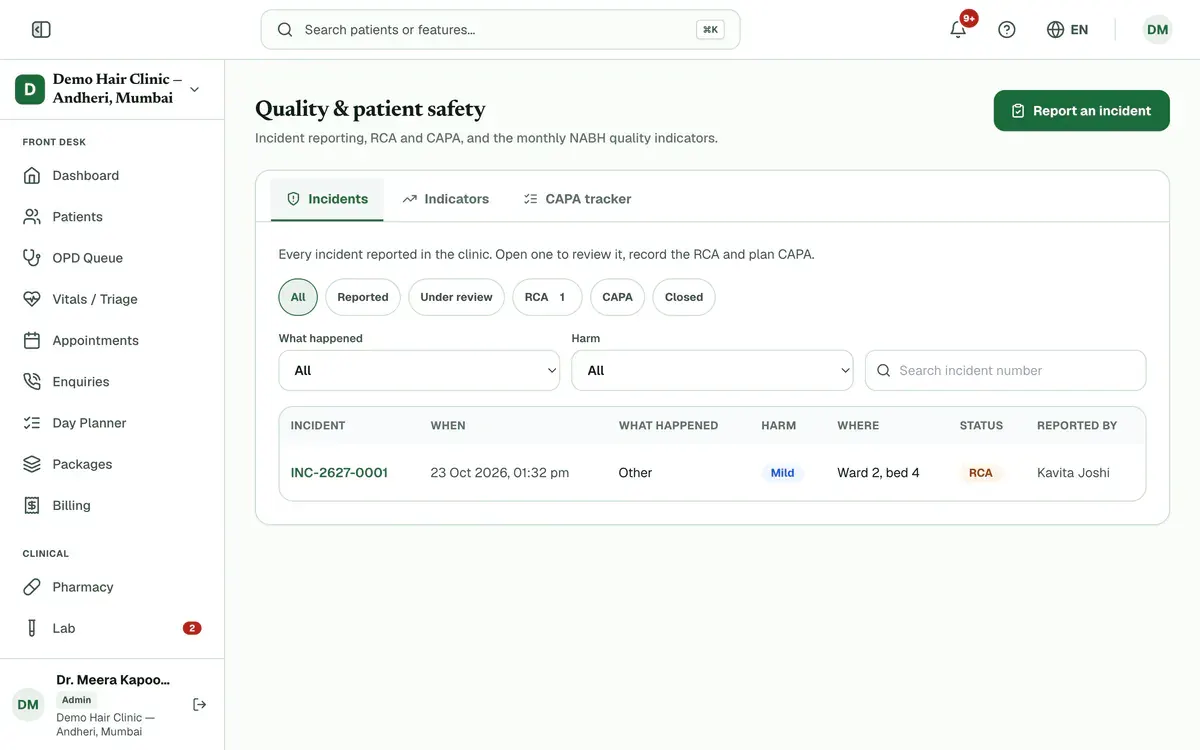Click Report an incident button
Viewport: 1200px width, 750px height.
1081,111
